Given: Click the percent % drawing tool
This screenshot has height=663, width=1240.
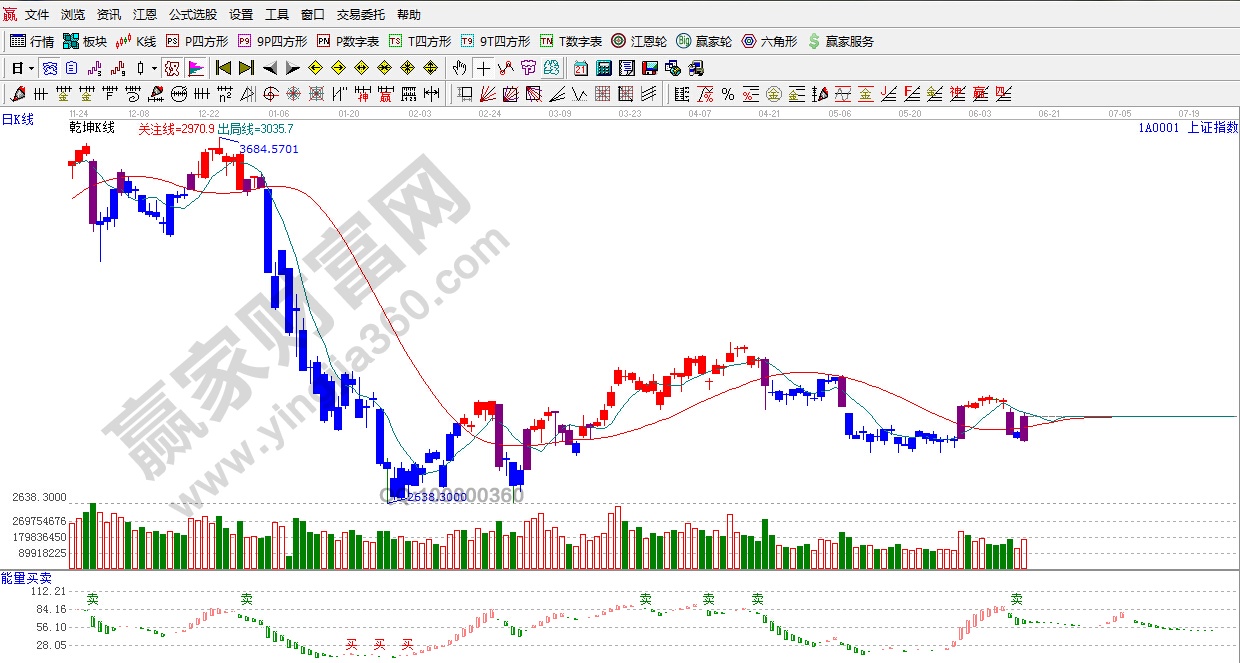Looking at the screenshot, I should (x=727, y=94).
